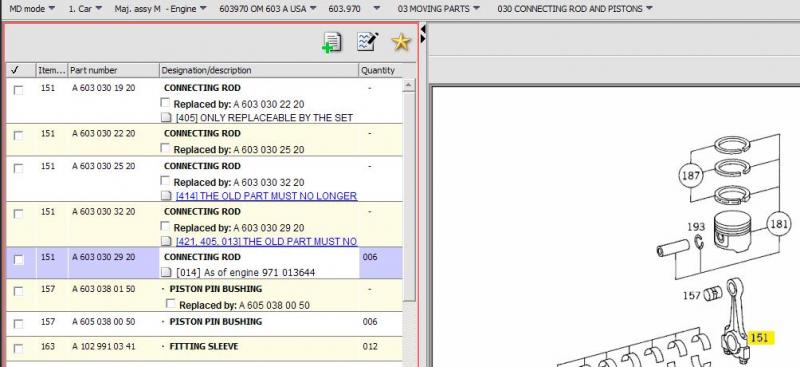Screen dimensions: 800x367
Task: Select checkbox for fitting sleeve A 102 991 03 41
Action: pos(18,349)
